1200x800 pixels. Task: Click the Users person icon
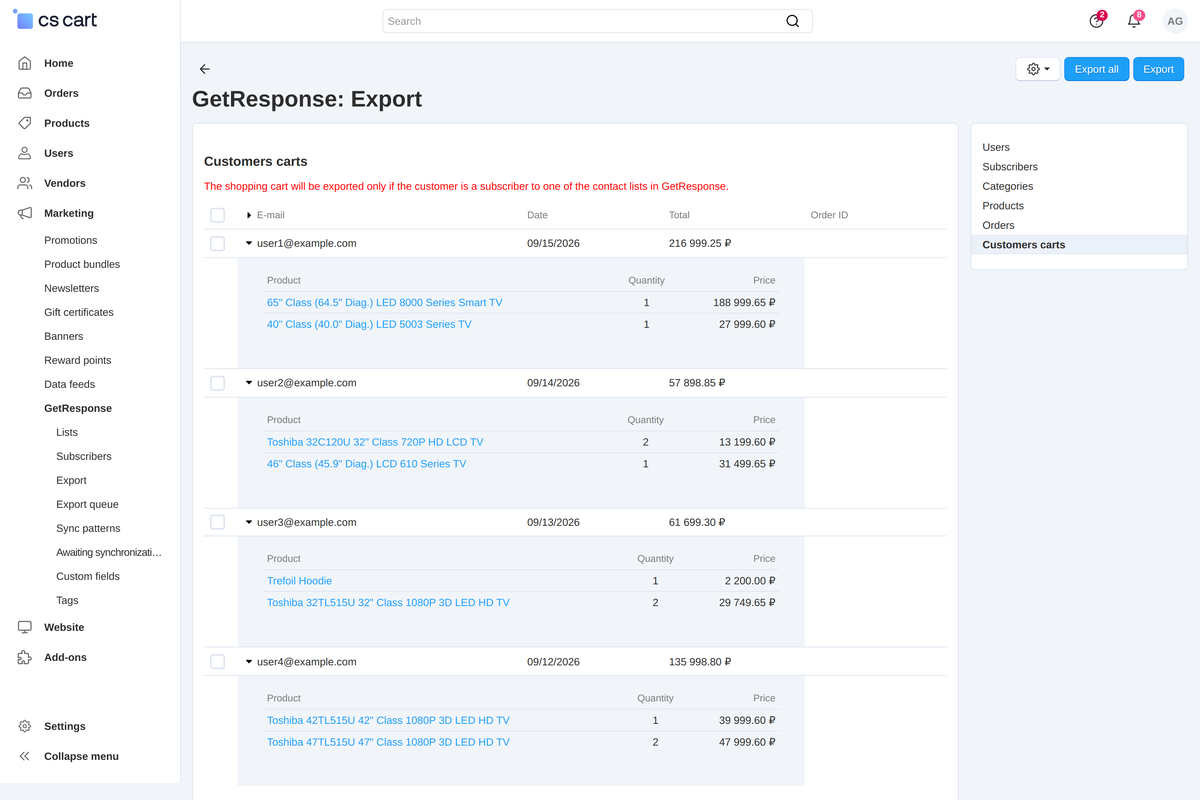point(25,153)
